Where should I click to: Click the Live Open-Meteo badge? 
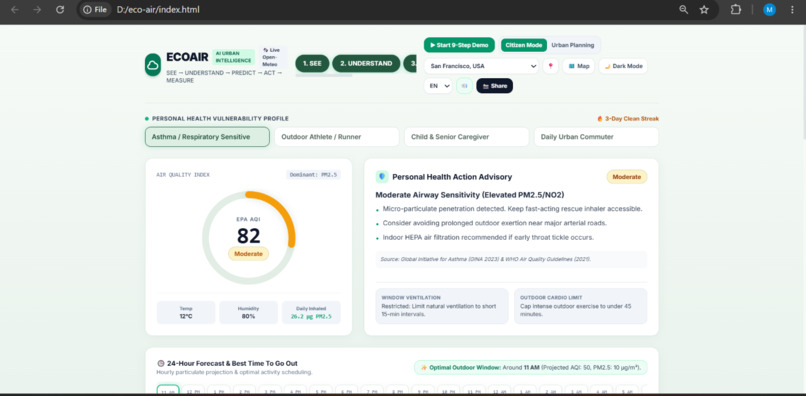pos(272,57)
